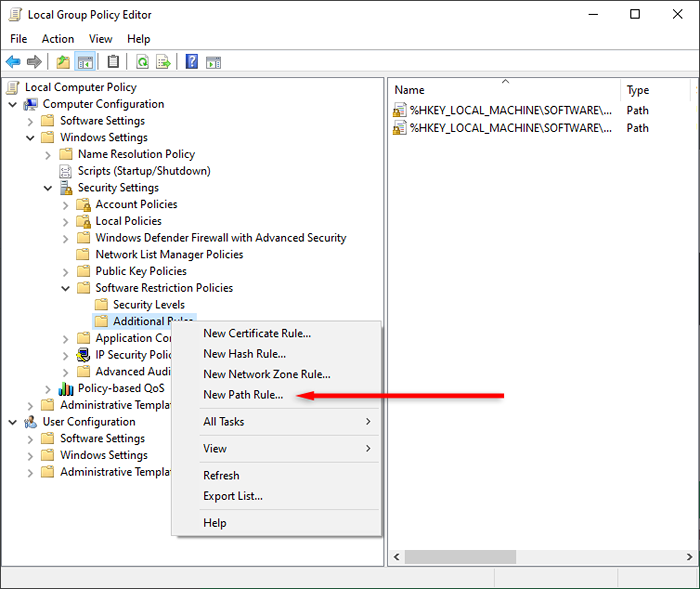Click the Refresh toolbar icon

142,62
